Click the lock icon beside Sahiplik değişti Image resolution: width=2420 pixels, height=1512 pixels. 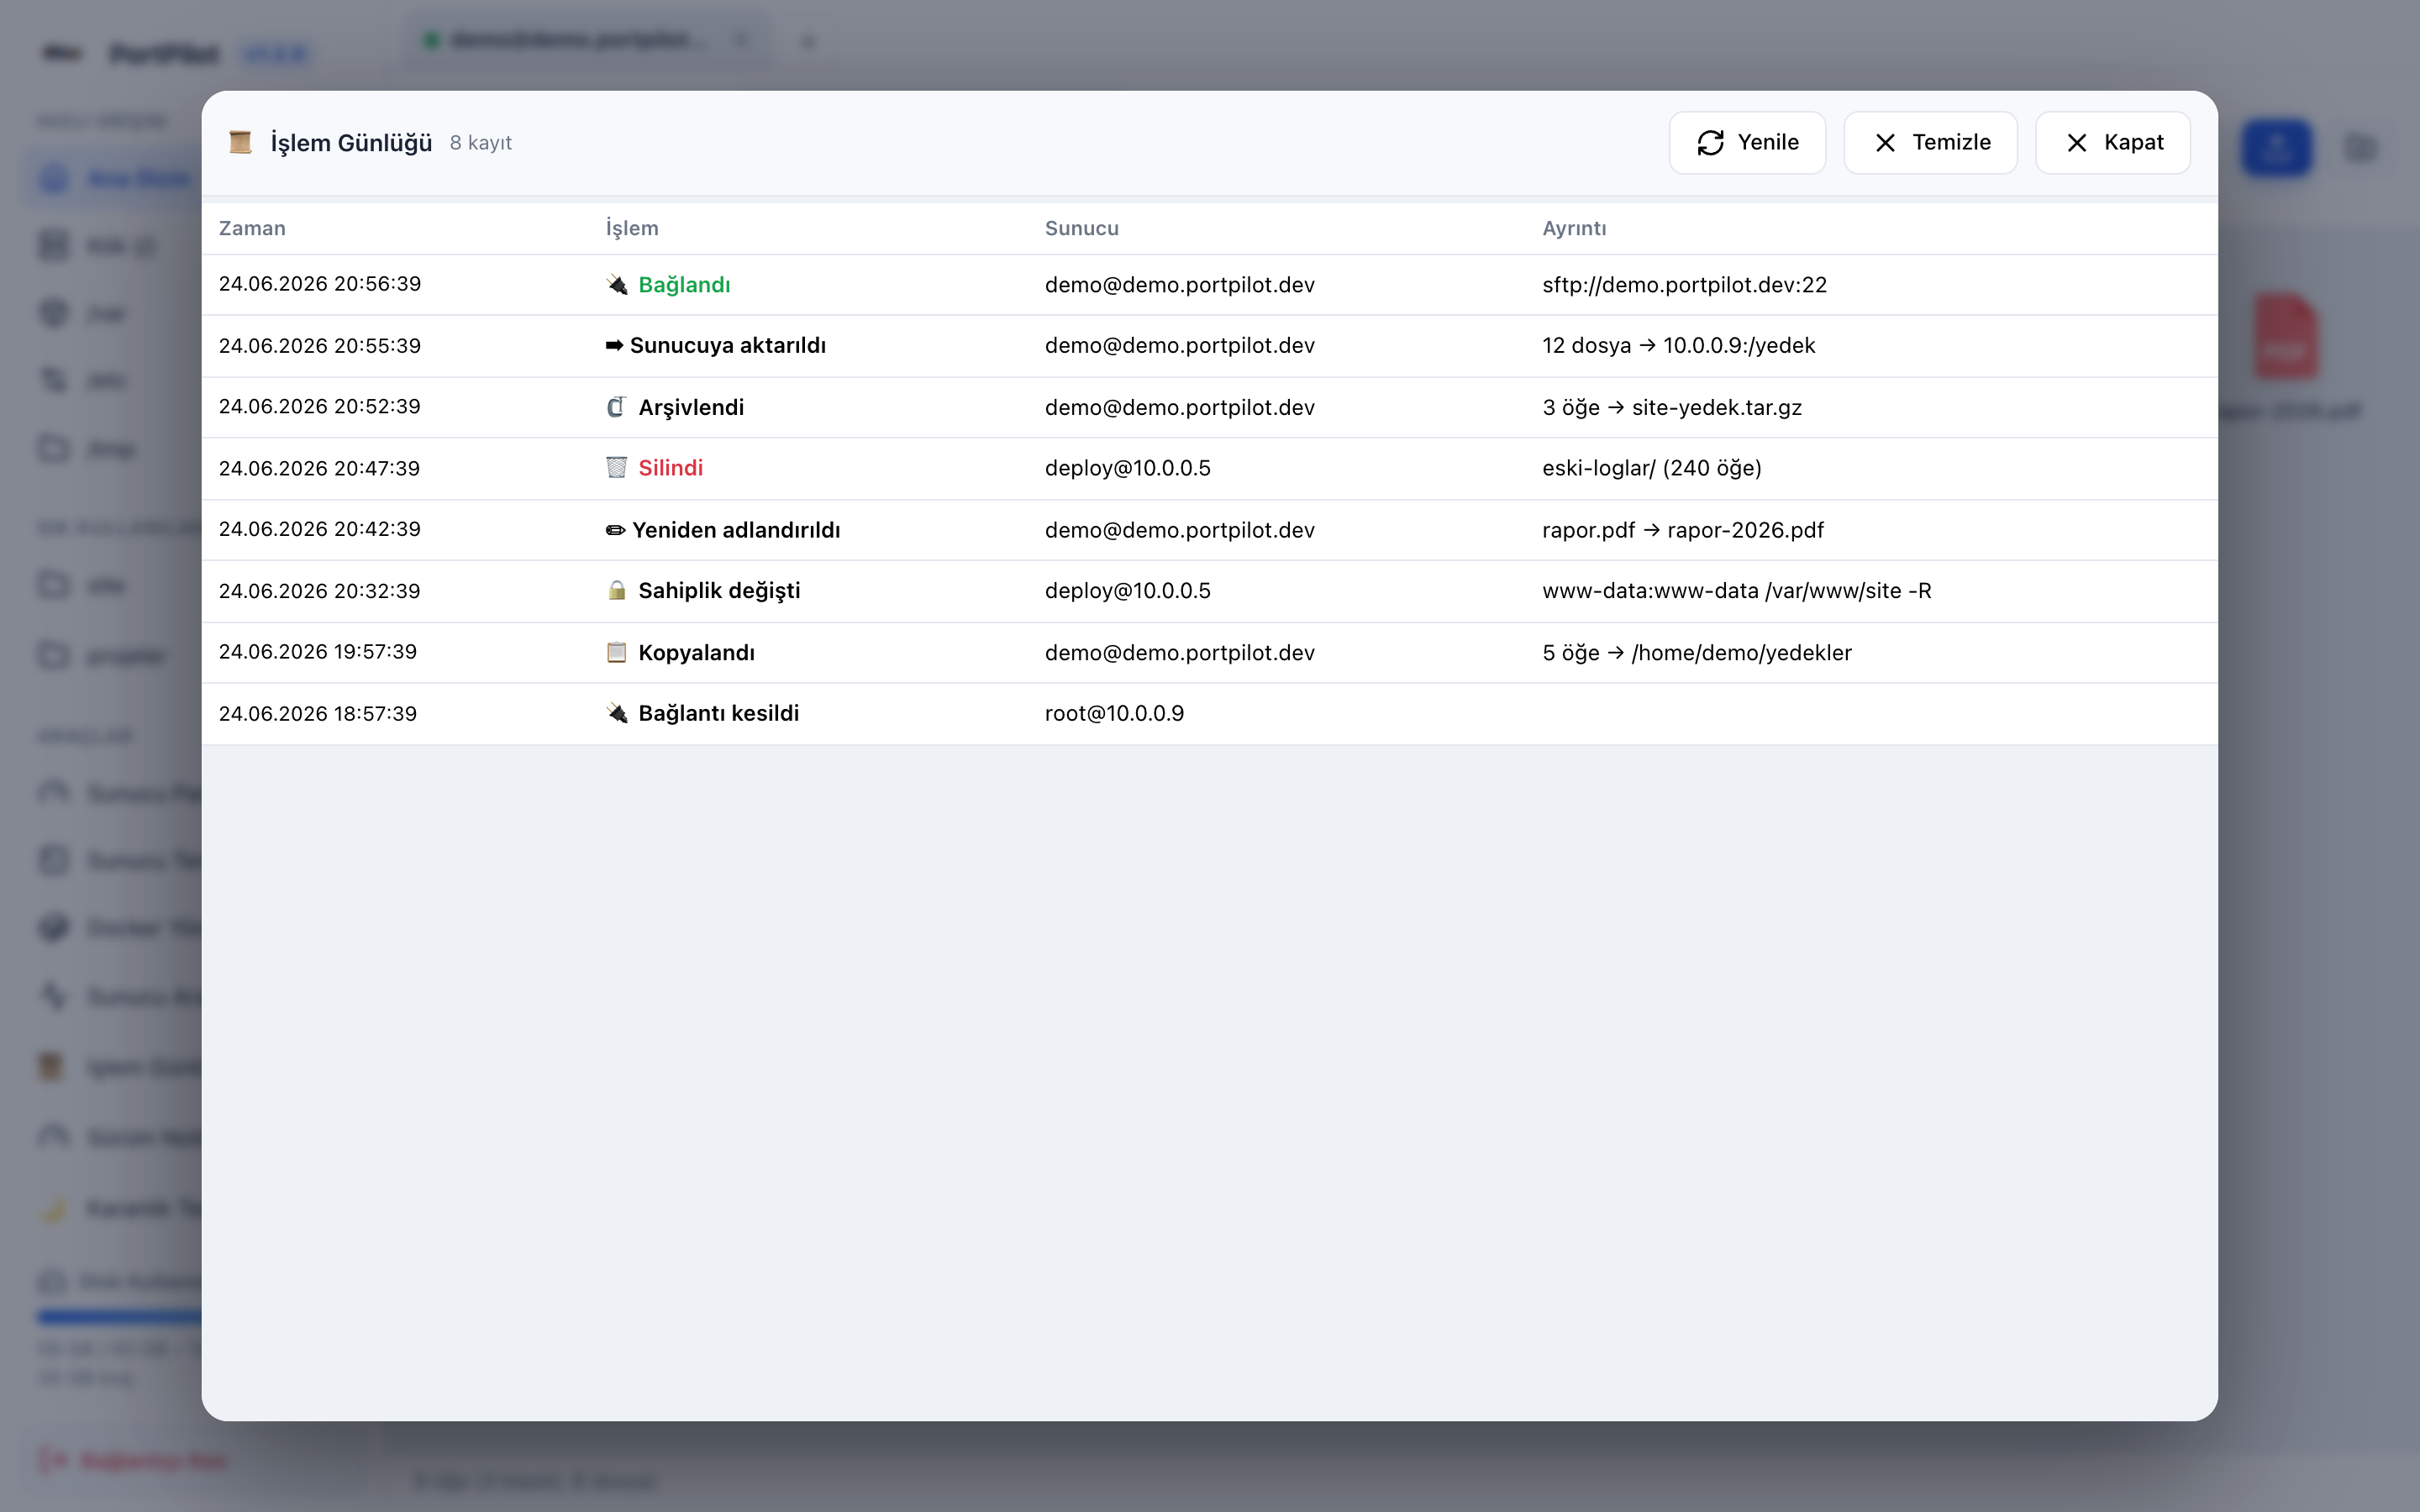coord(617,591)
